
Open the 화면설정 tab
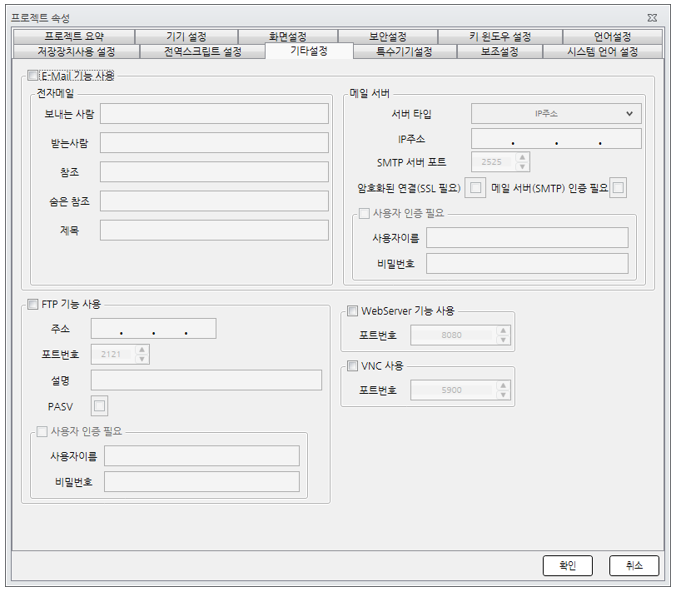pyautogui.click(x=288, y=37)
